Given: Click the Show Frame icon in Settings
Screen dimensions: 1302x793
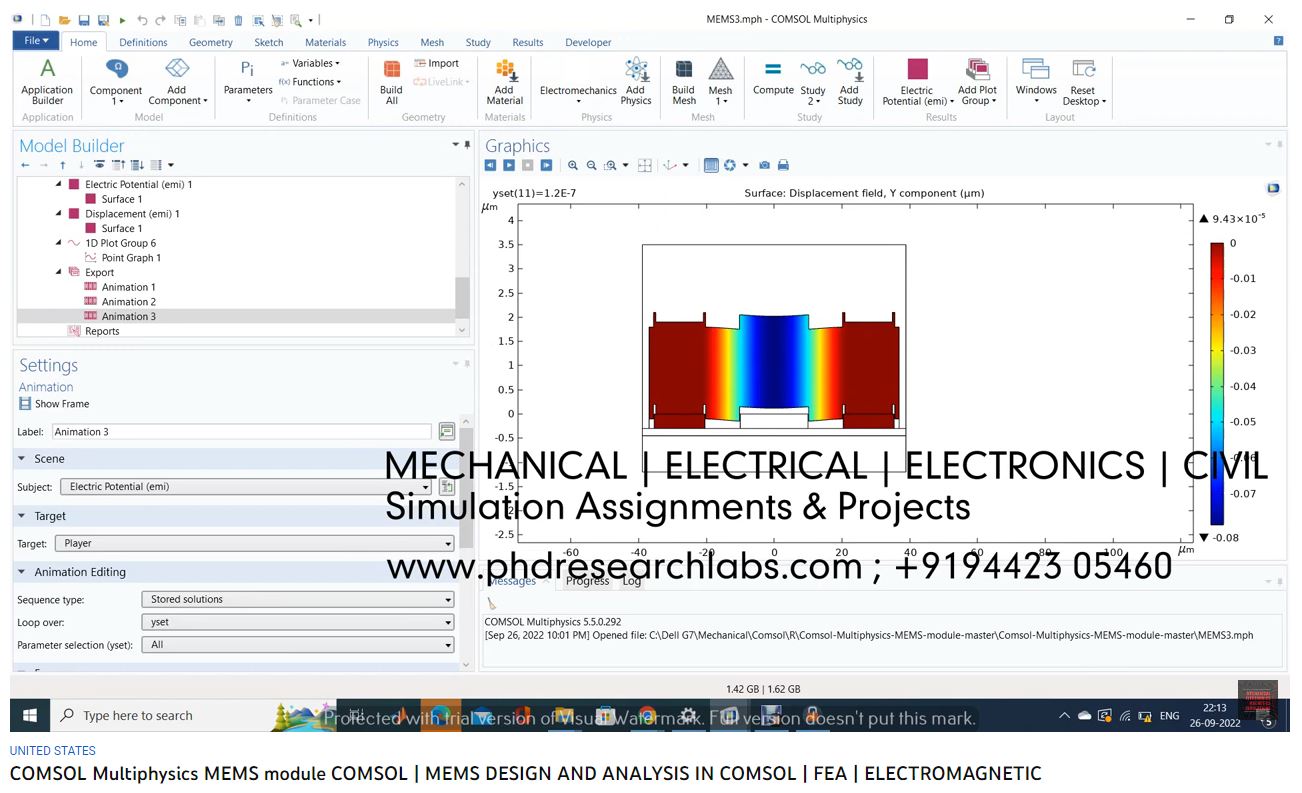Looking at the screenshot, I should 25,404.
